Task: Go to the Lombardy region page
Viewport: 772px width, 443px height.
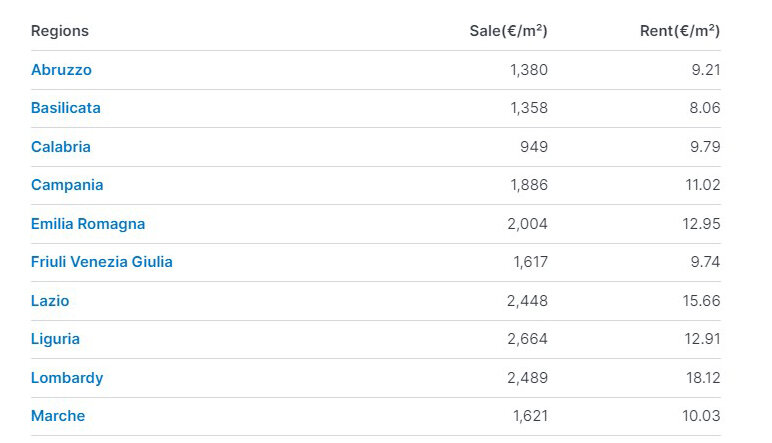Action: pyautogui.click(x=67, y=378)
